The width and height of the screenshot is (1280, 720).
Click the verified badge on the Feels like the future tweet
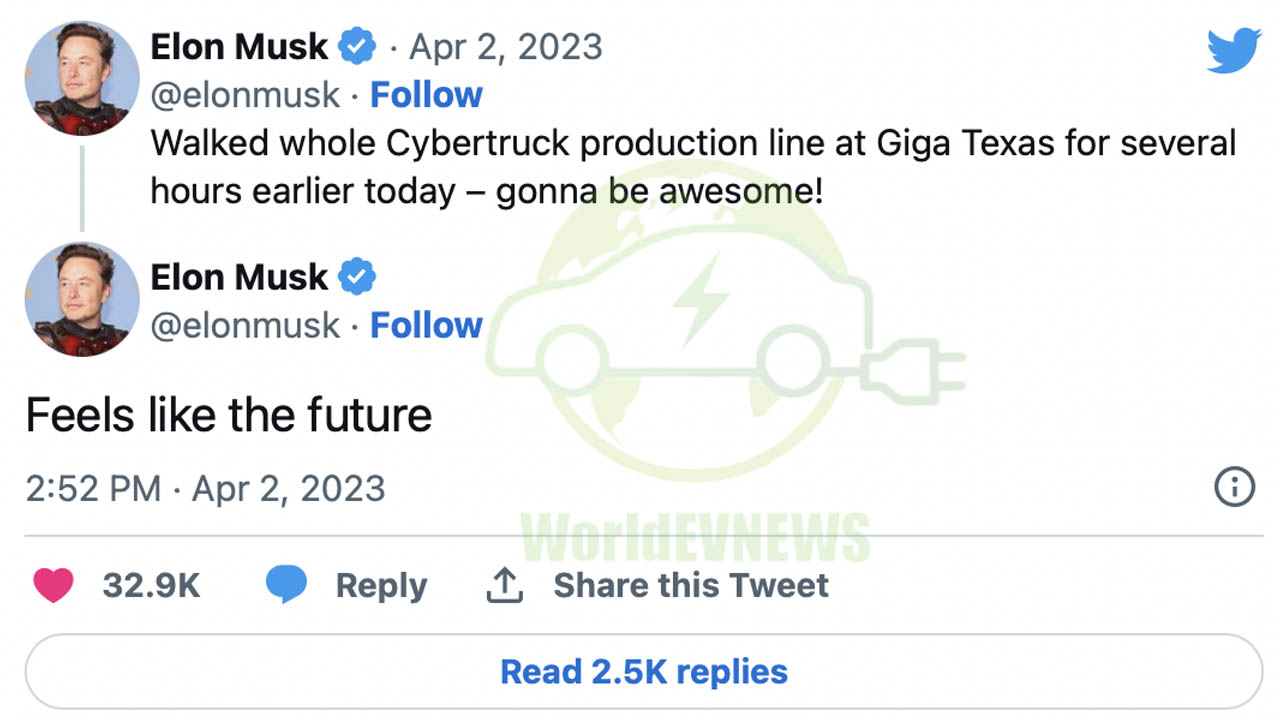point(357,277)
